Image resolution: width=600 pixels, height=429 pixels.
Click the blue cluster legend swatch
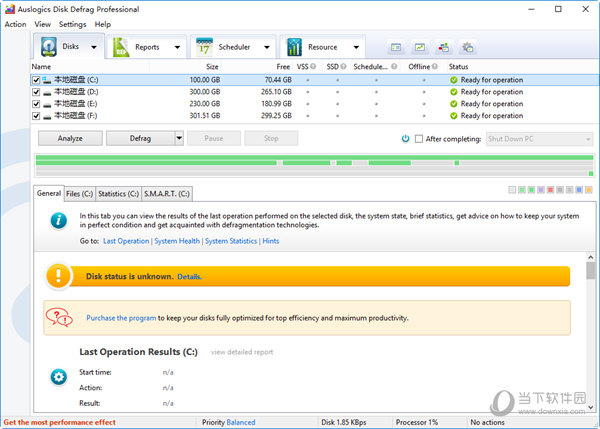coord(579,190)
